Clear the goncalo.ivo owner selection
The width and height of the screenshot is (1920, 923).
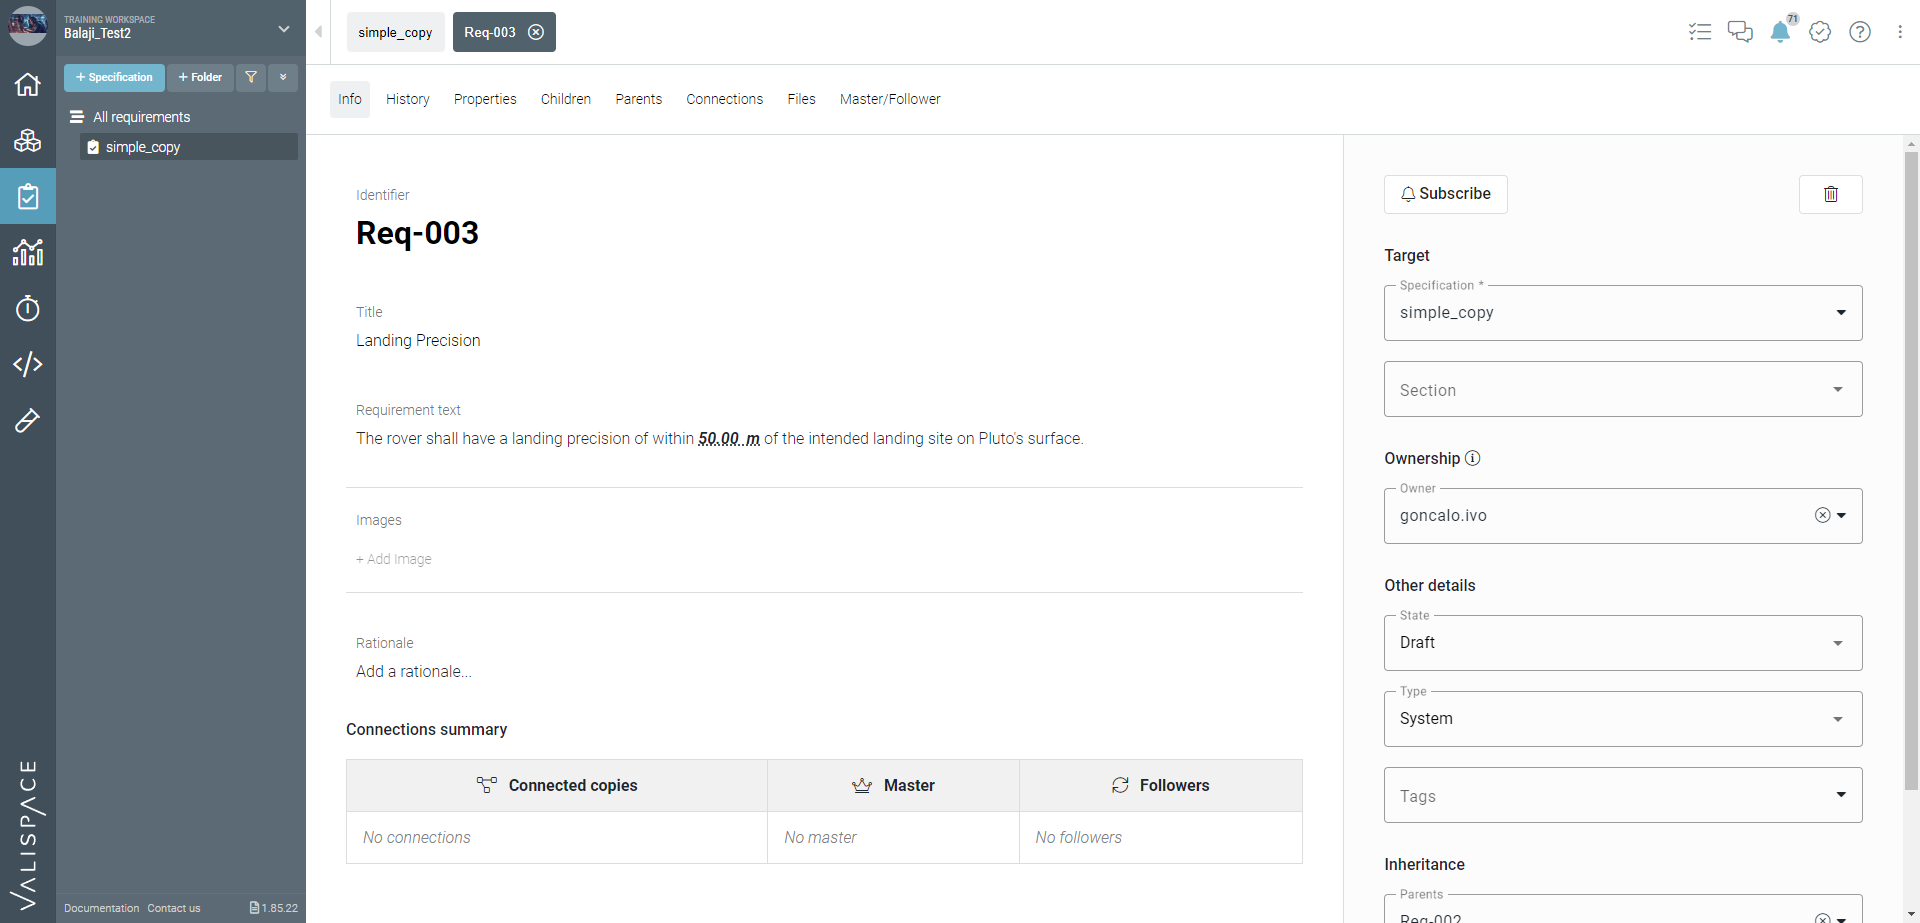[x=1823, y=515]
